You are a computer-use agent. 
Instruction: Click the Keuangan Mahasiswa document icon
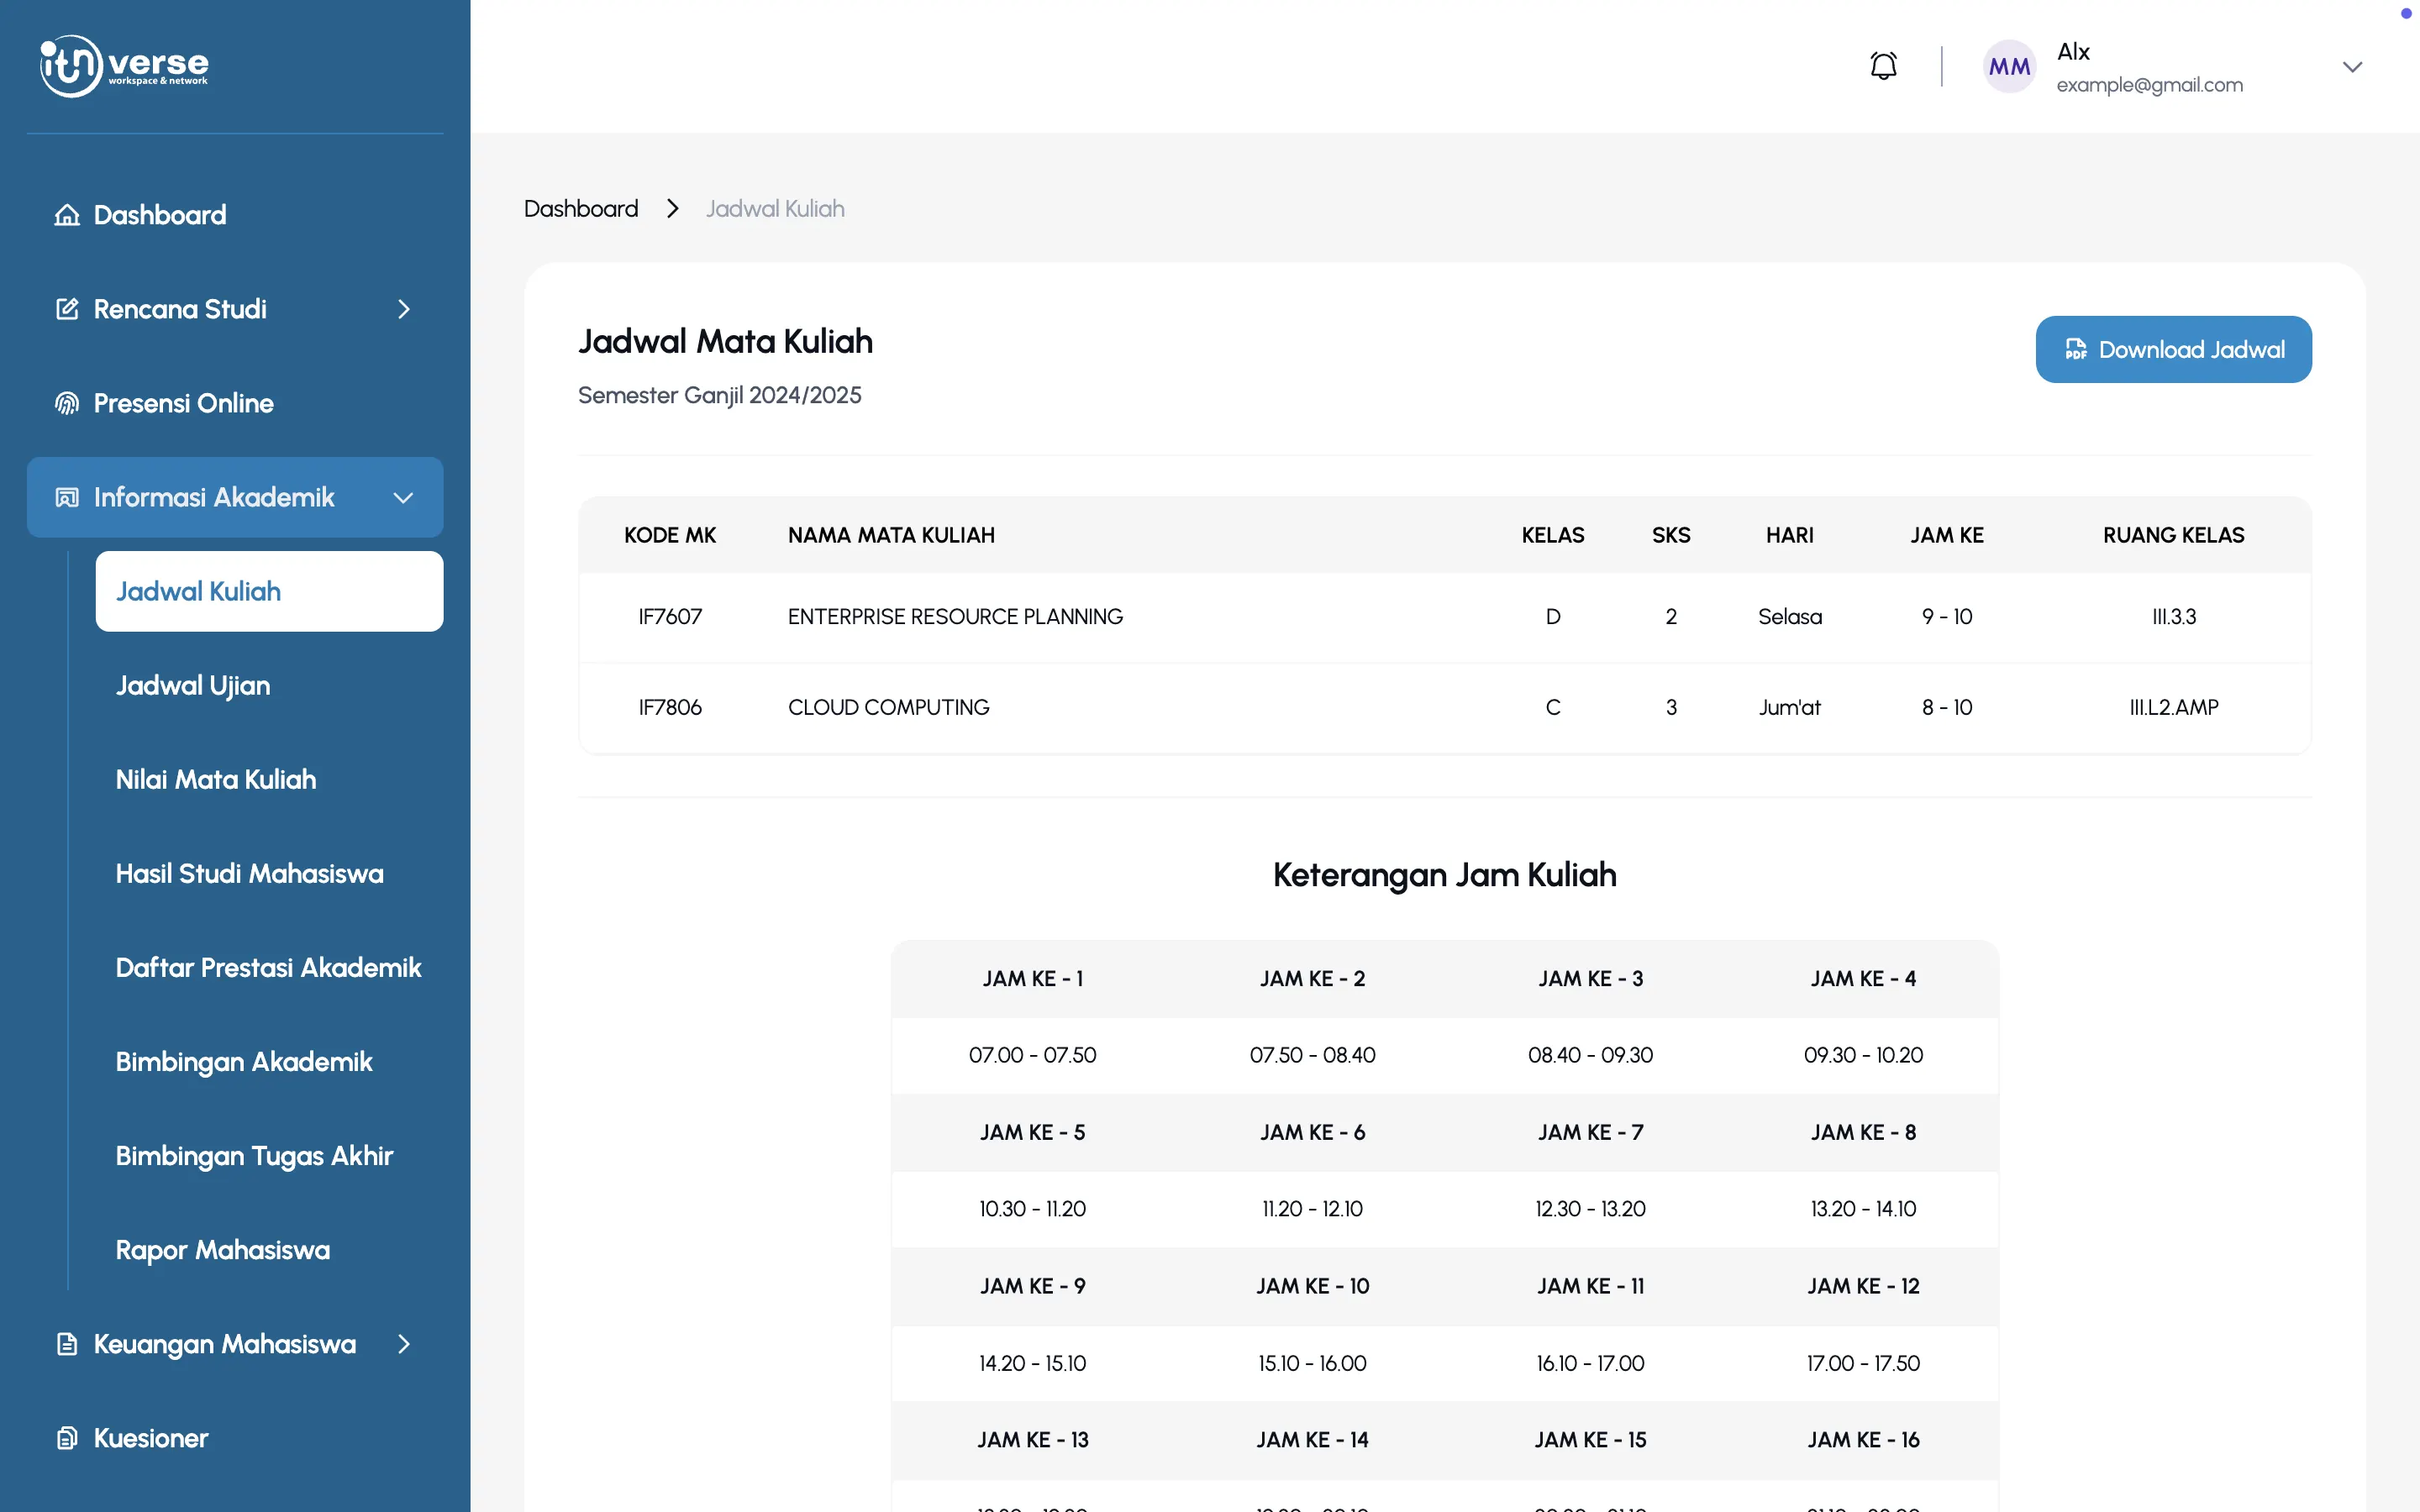(67, 1344)
